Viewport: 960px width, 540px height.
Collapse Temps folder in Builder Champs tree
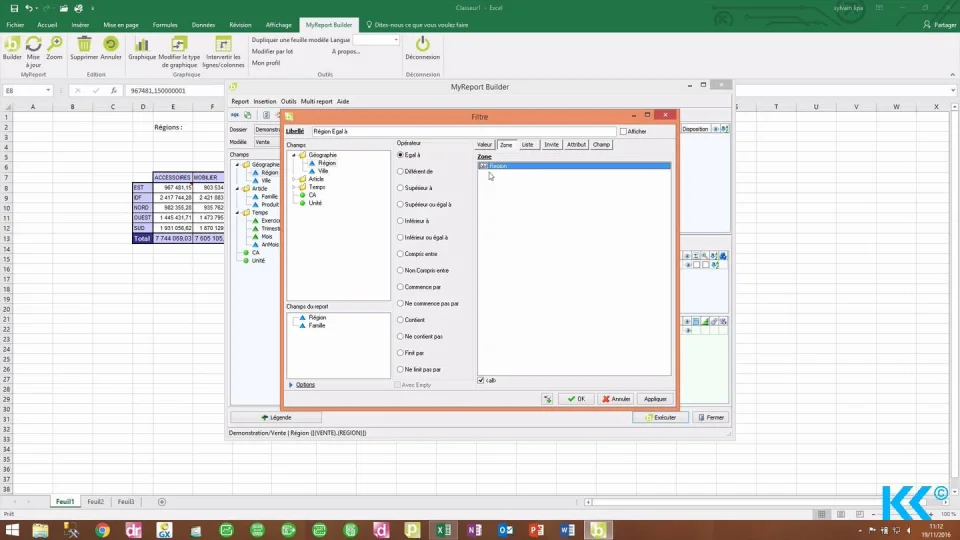click(238, 212)
